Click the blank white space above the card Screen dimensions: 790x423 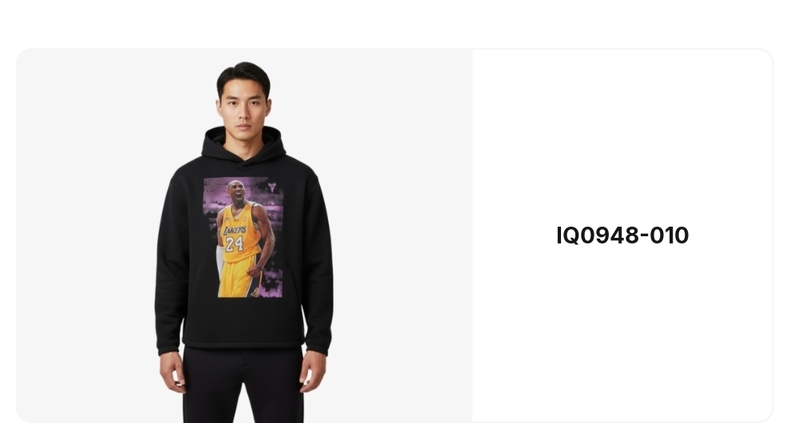pyautogui.click(x=395, y=23)
